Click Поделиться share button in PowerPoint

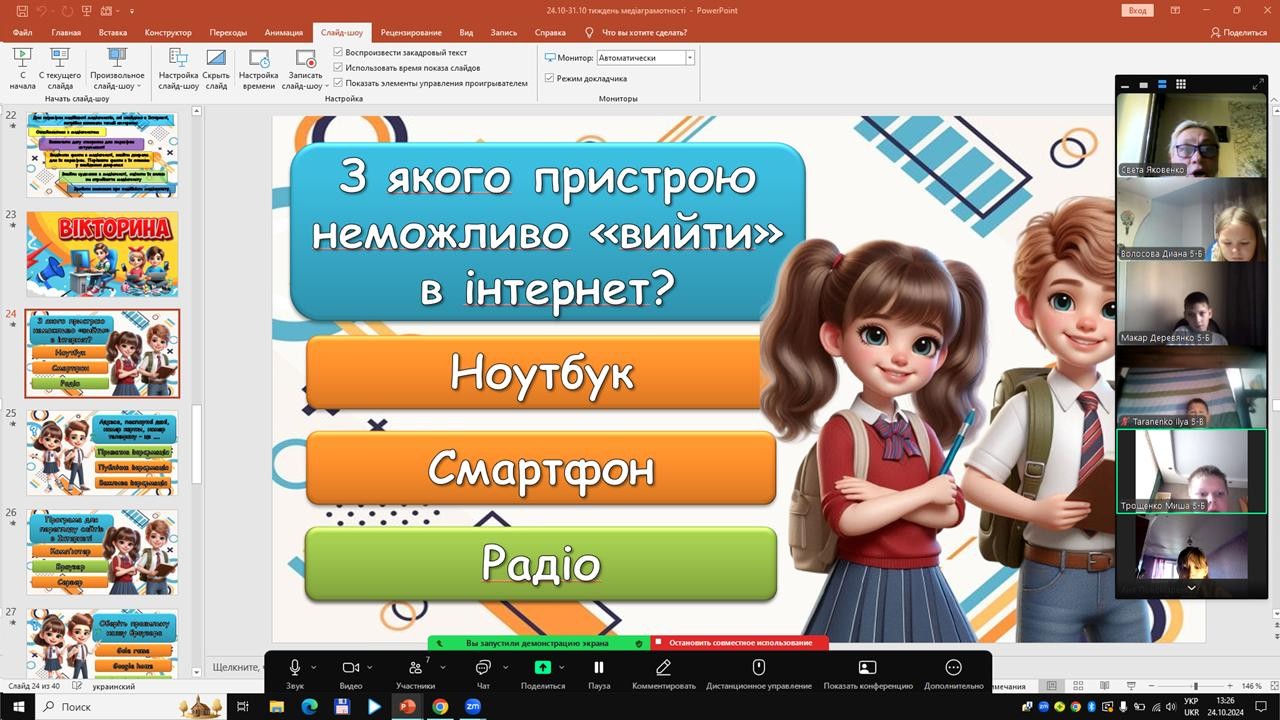click(x=1238, y=32)
